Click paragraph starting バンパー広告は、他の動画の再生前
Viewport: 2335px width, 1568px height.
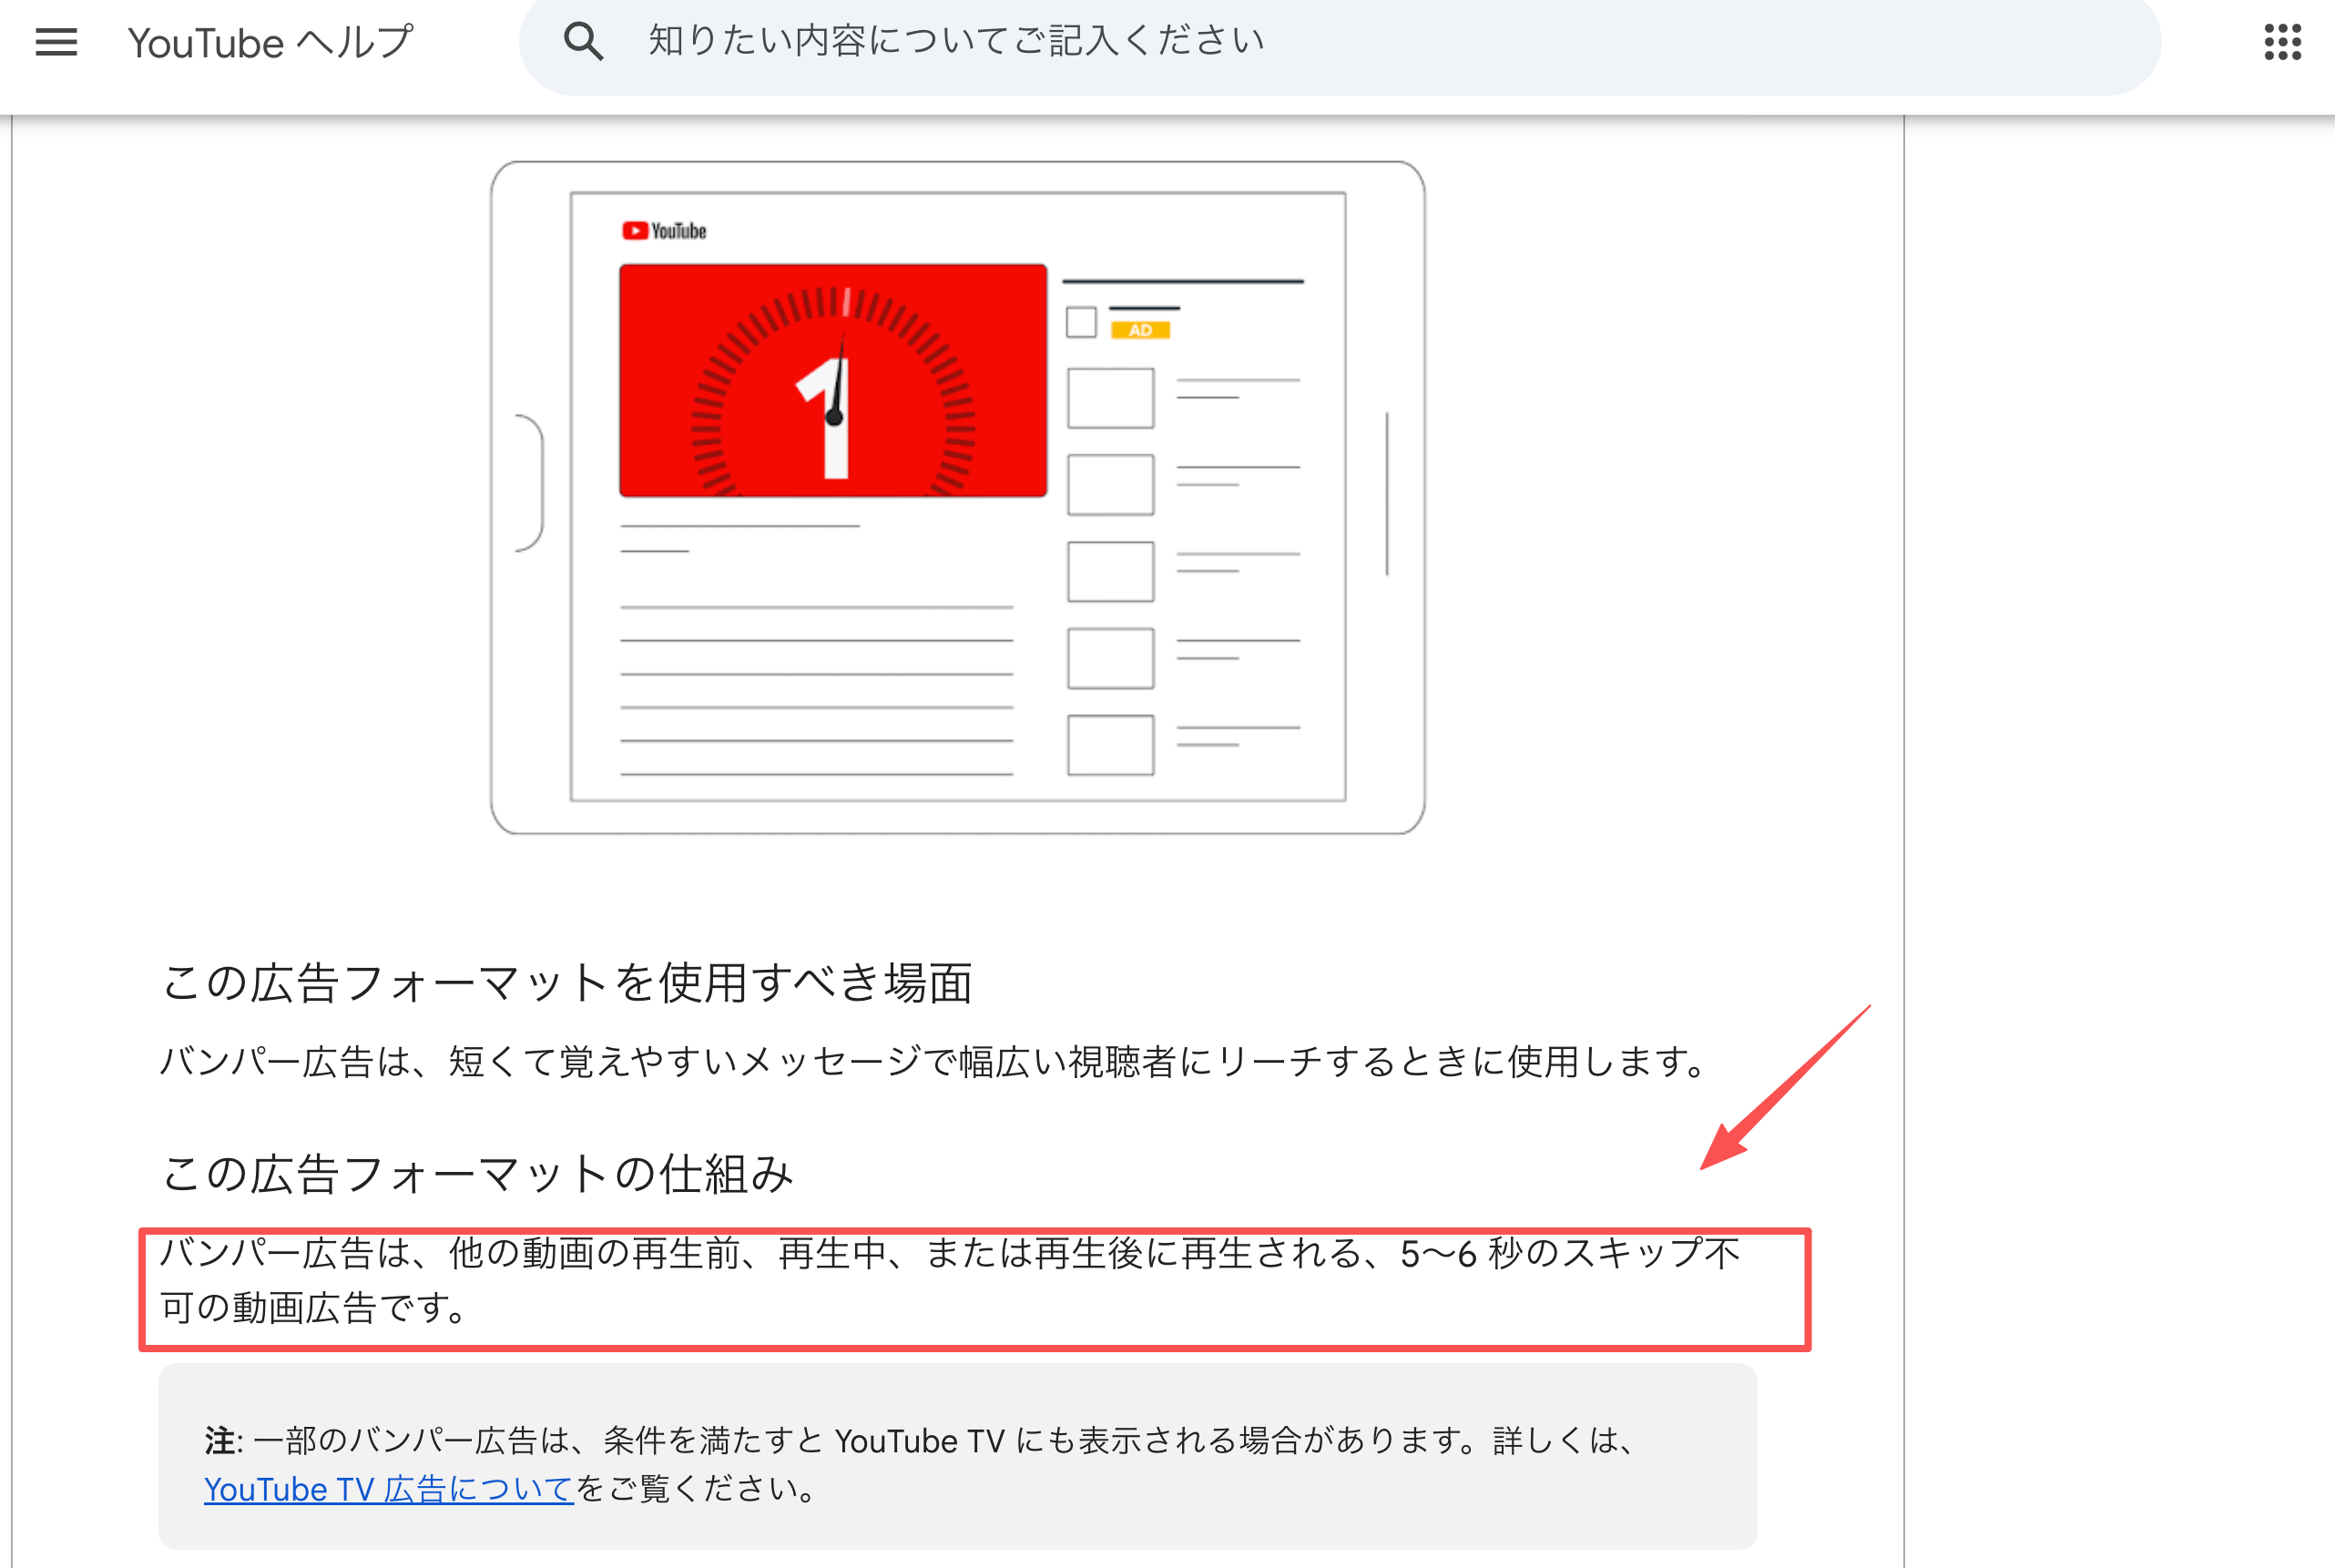[x=950, y=1280]
